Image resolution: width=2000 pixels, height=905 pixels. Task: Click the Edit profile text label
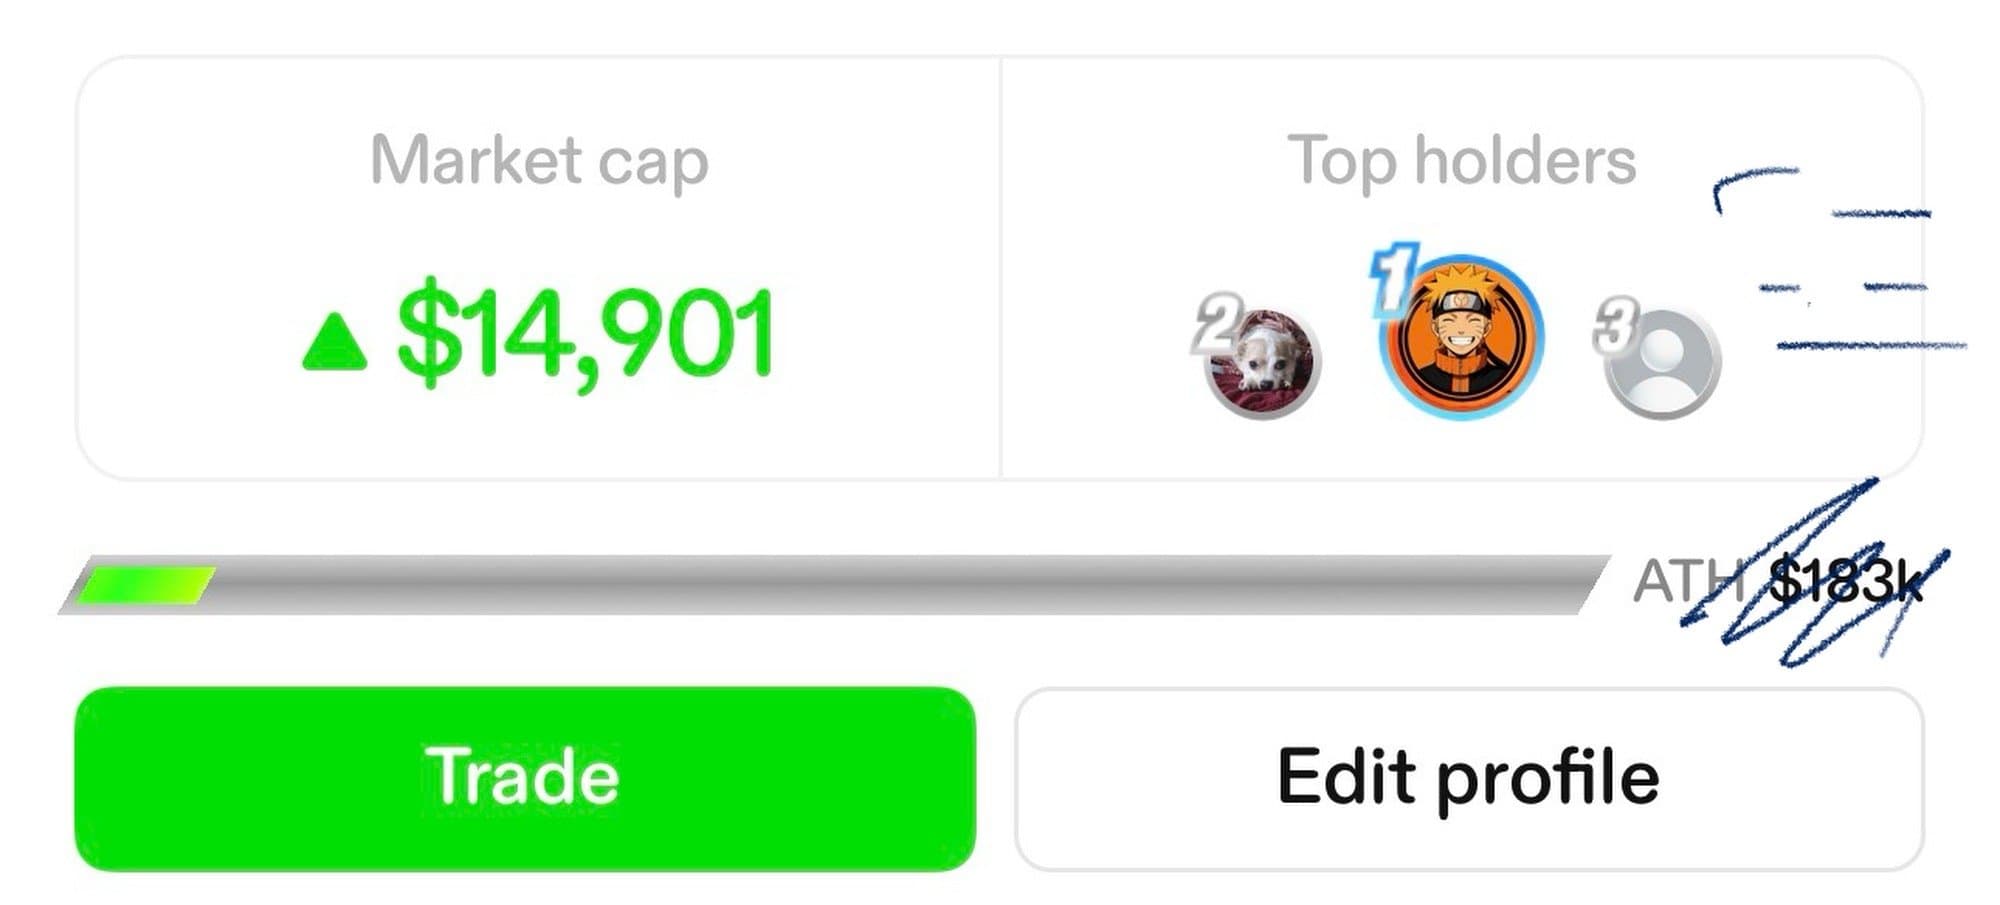(x=1468, y=779)
